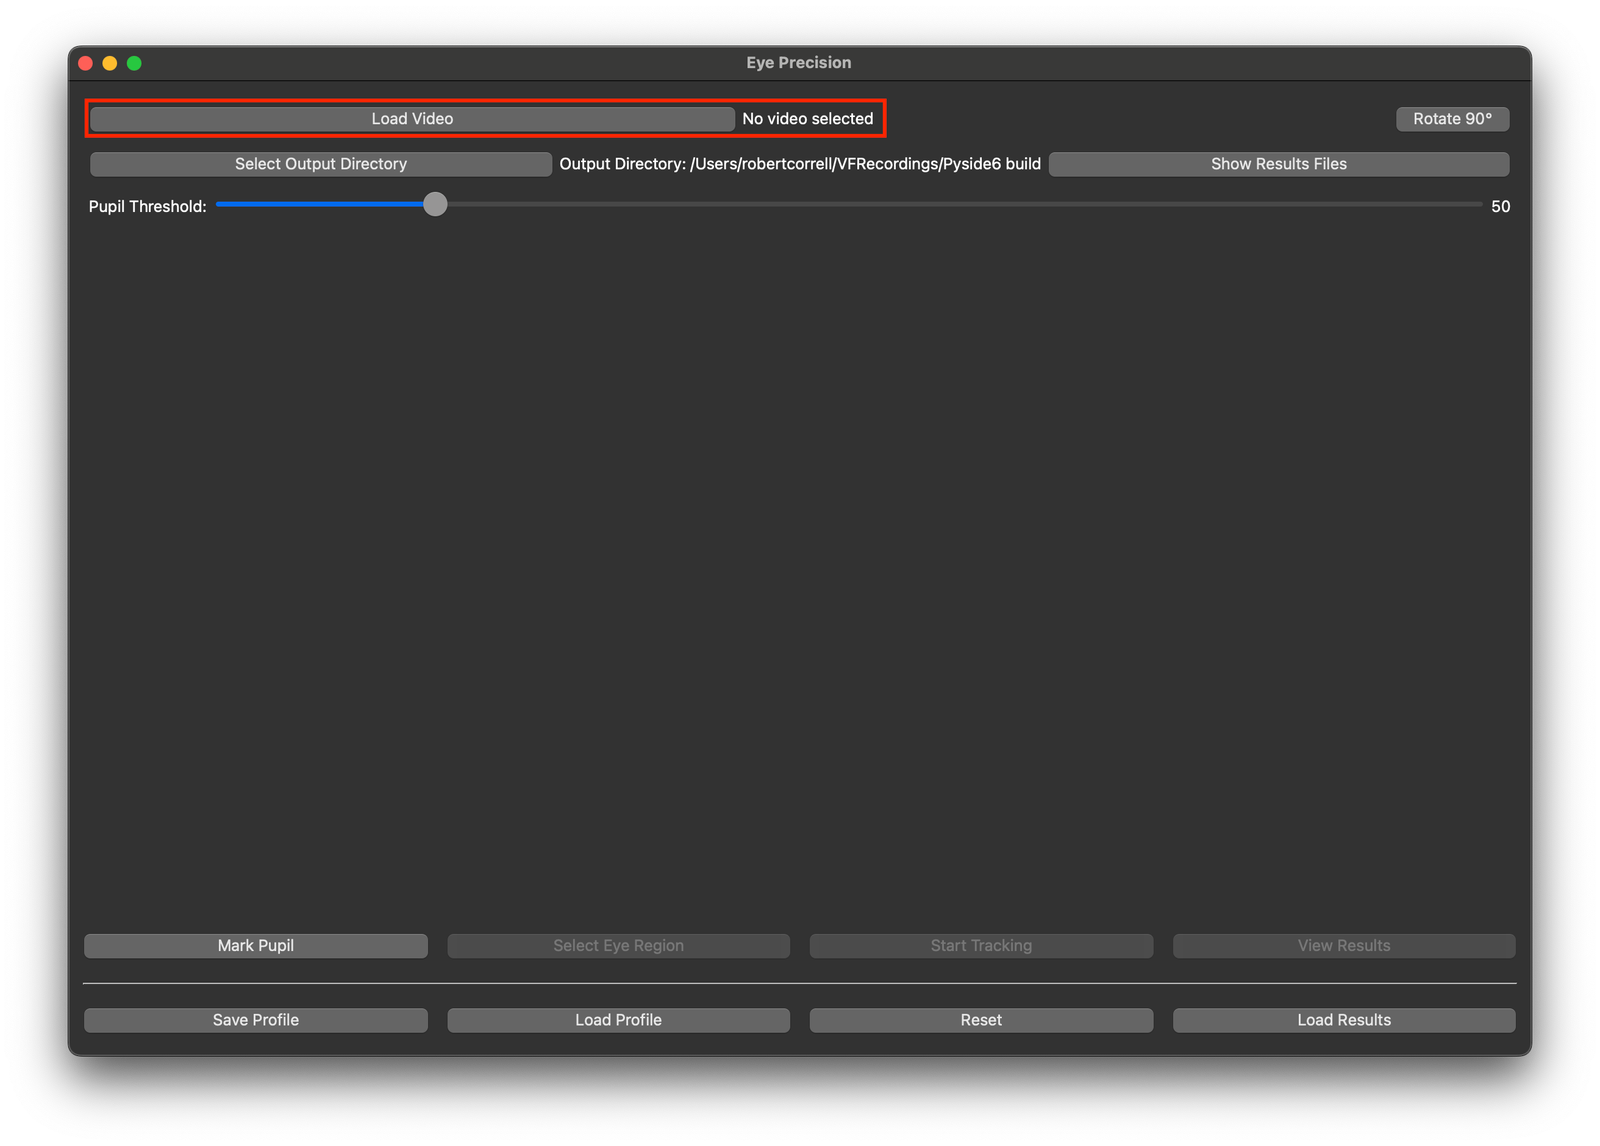
Task: Rotate the video 90 degrees
Action: click(x=1452, y=119)
